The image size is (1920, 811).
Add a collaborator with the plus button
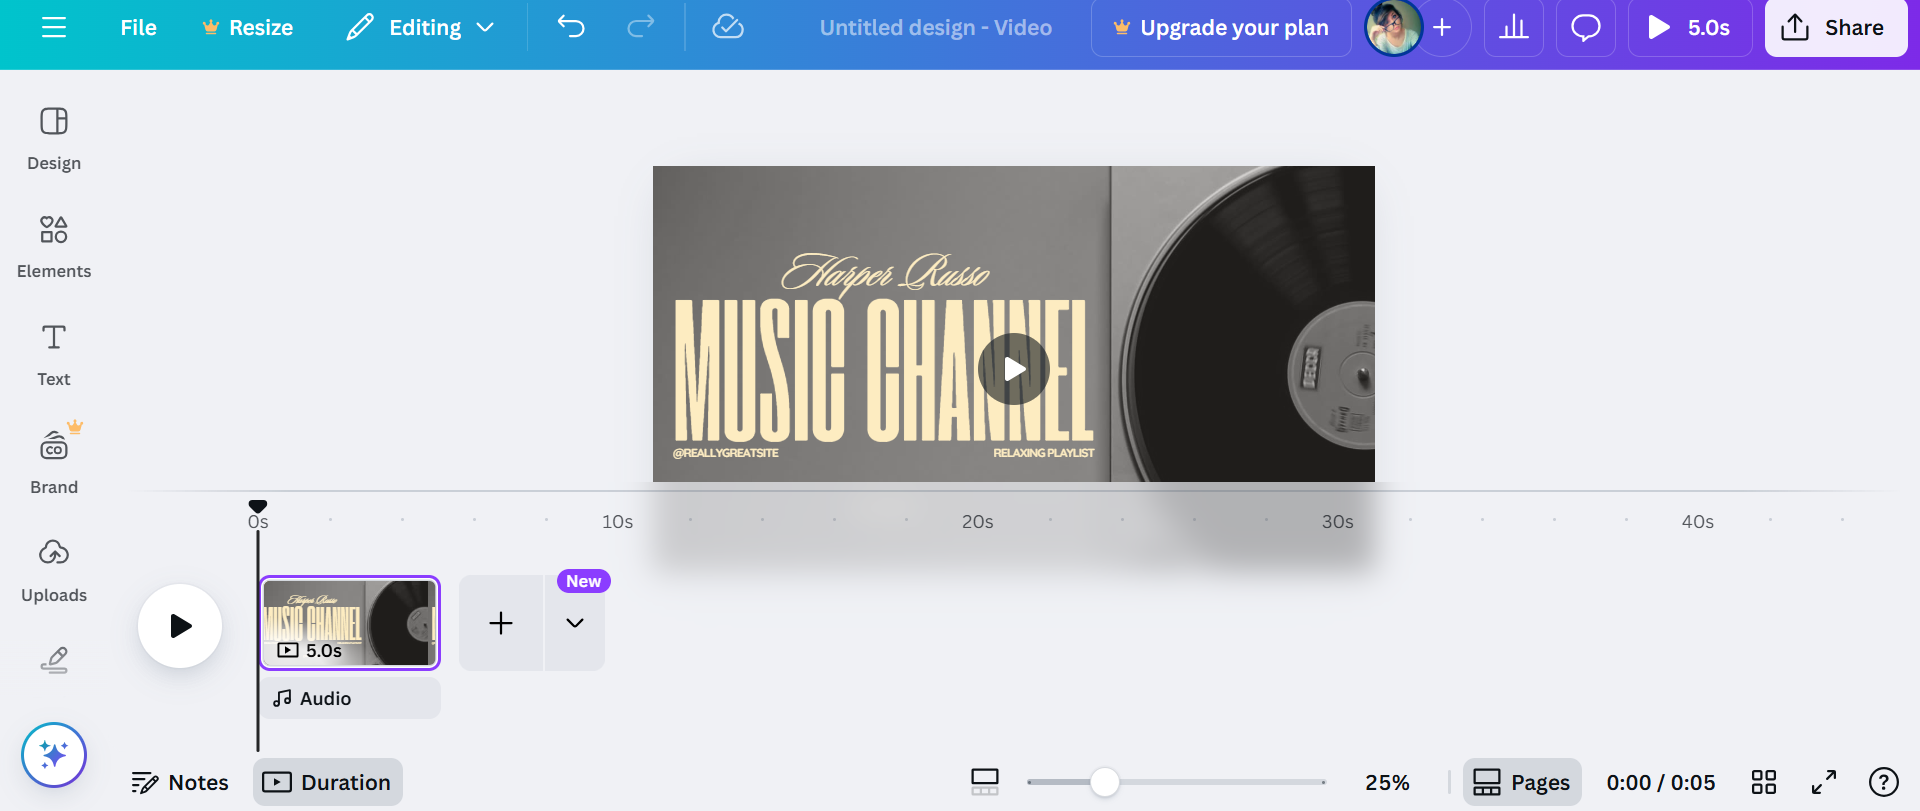1443,28
